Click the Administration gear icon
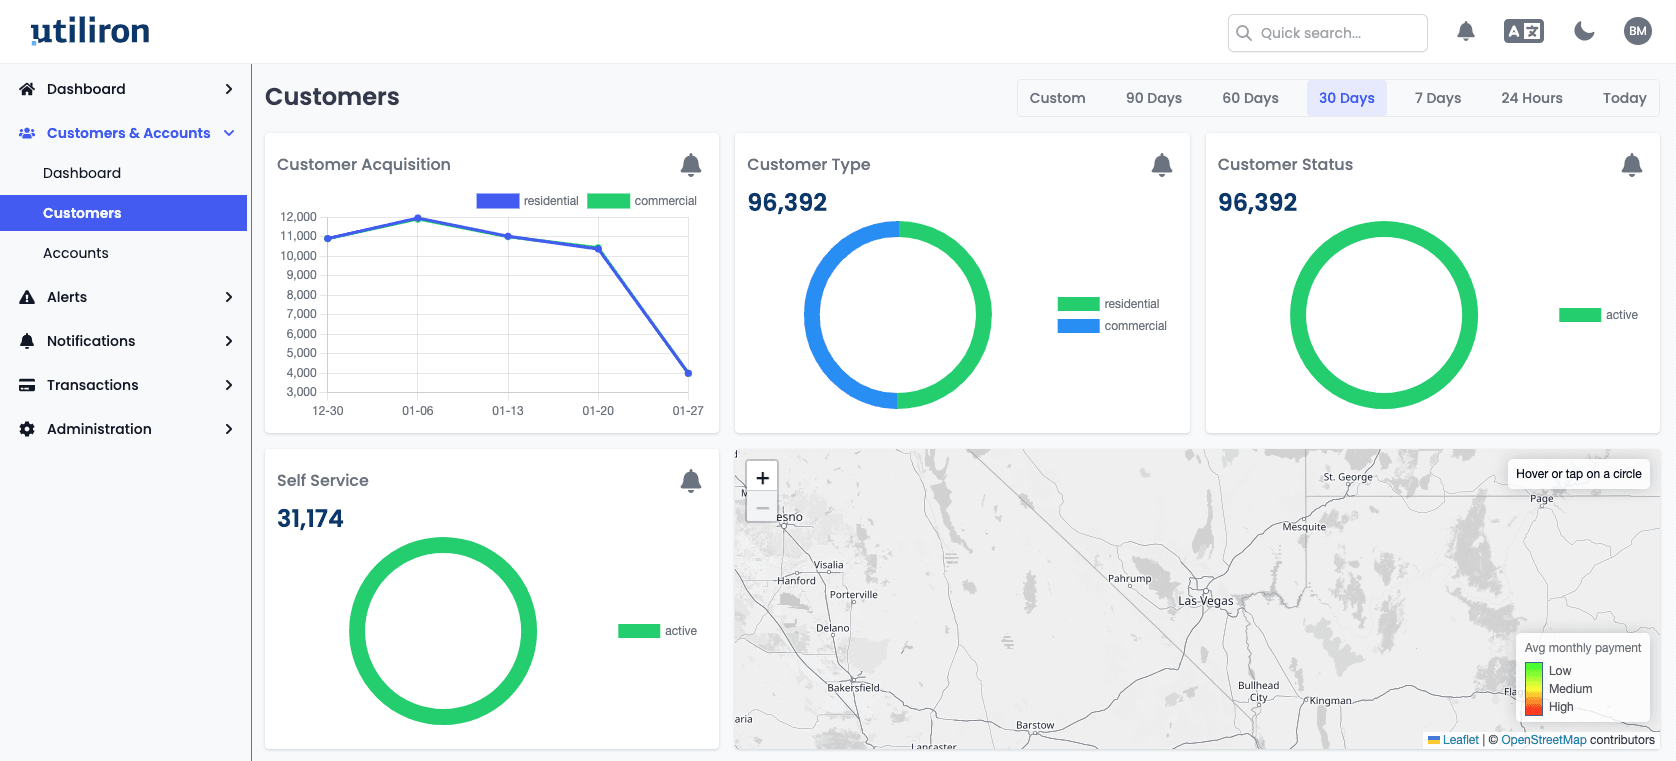This screenshot has width=1676, height=761. [x=27, y=429]
